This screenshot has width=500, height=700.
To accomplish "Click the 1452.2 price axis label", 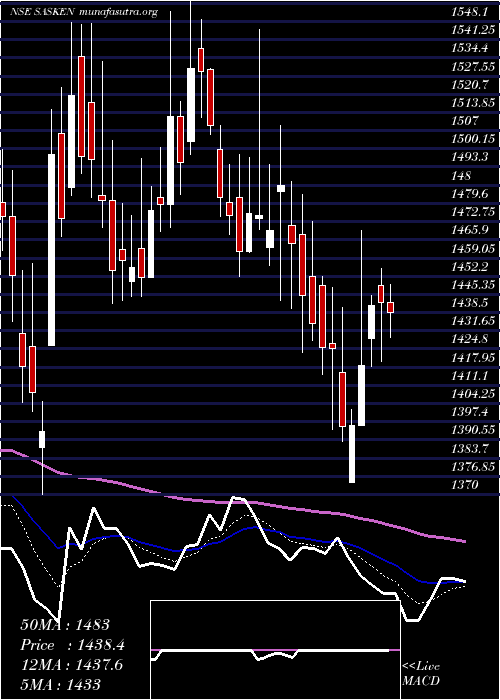I will tap(472, 267).
